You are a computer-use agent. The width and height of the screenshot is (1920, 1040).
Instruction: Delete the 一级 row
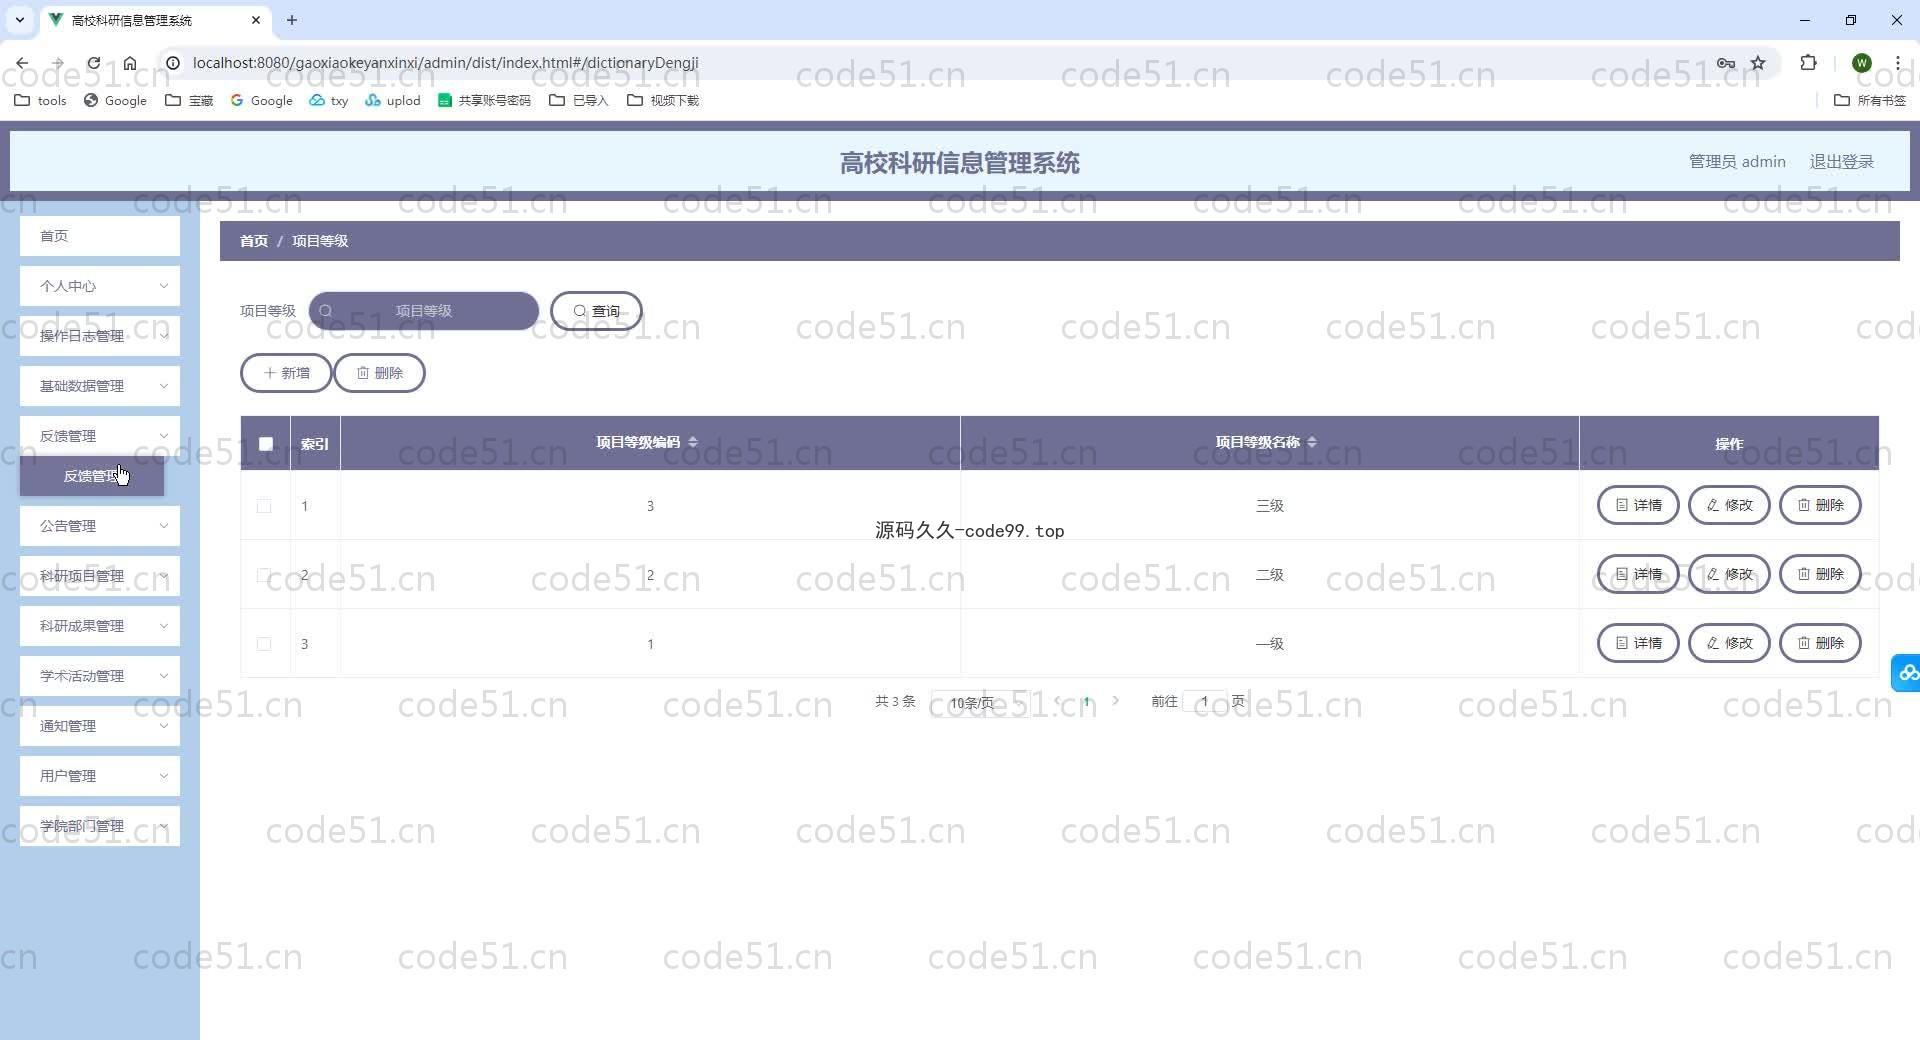click(x=1820, y=643)
